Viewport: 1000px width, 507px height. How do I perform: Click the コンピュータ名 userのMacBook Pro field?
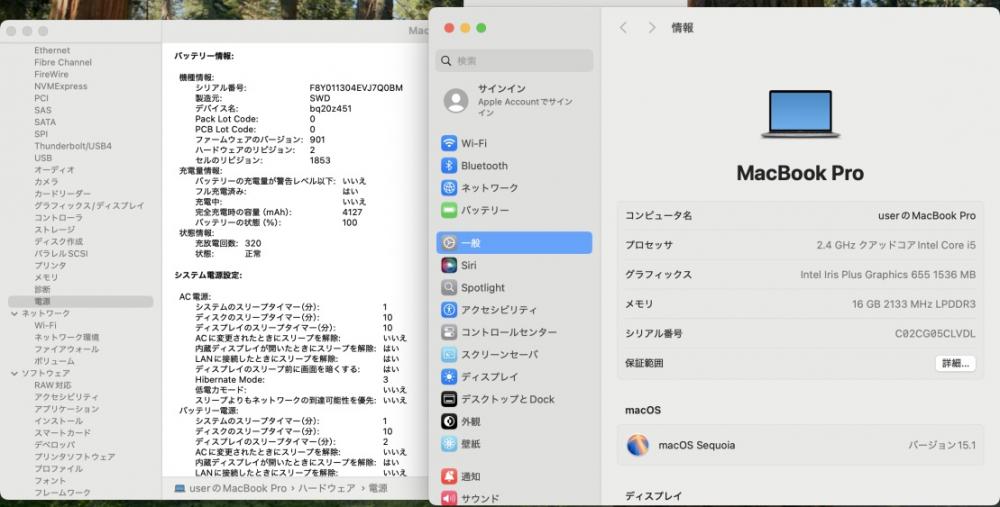800,216
